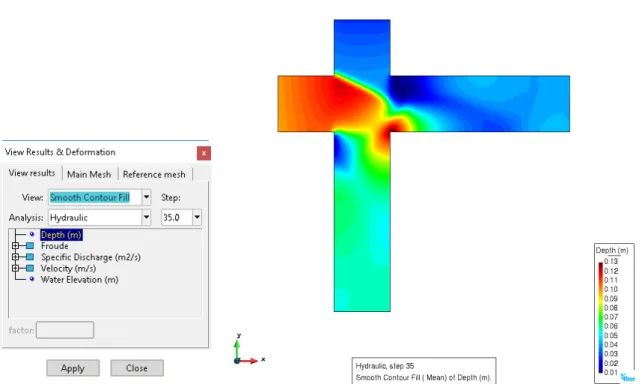Viewport: 642px width, 384px height.
Task: Click the 0.01 legend value
Action: coord(611,372)
